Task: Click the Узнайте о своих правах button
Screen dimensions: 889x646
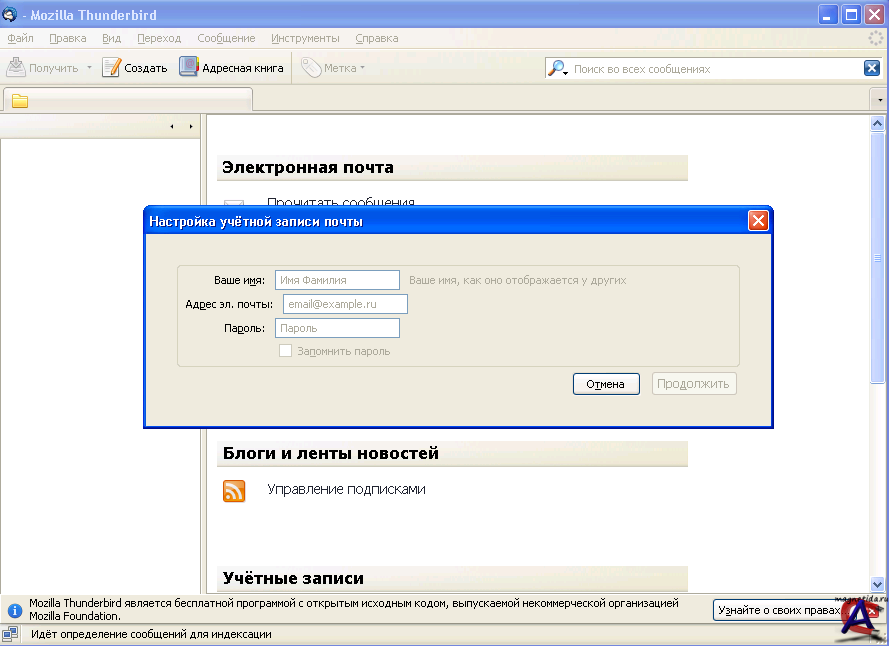Action: click(x=776, y=610)
